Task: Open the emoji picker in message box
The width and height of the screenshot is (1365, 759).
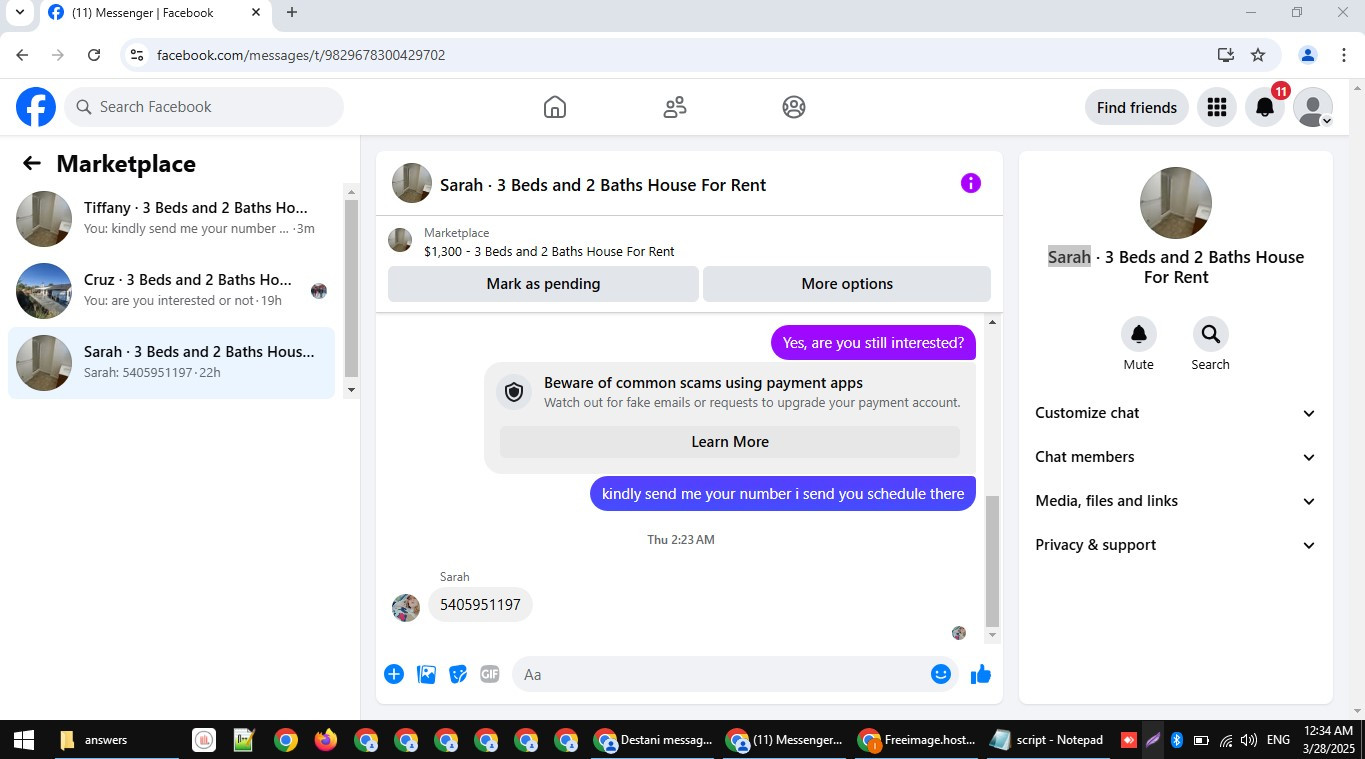Action: [940, 674]
